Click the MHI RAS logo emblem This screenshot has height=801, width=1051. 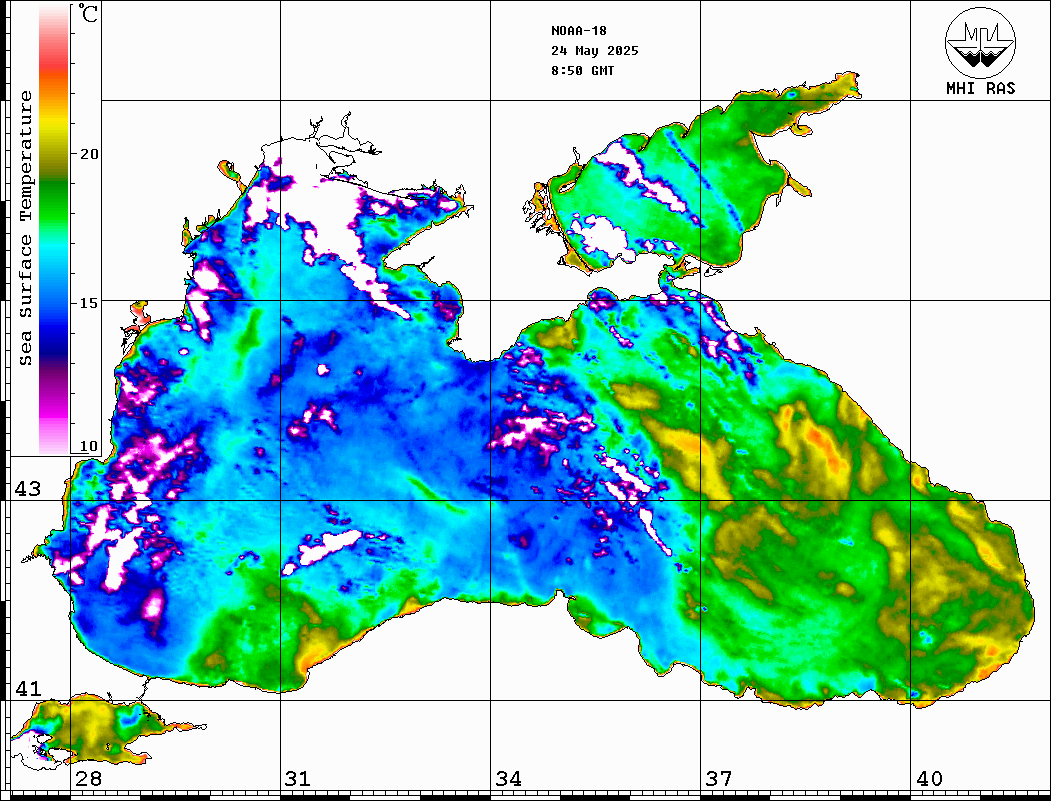980,42
